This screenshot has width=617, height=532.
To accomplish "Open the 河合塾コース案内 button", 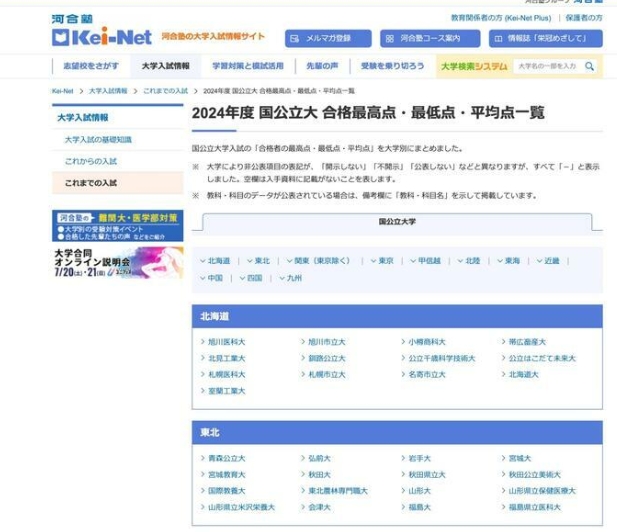I will coord(430,39).
